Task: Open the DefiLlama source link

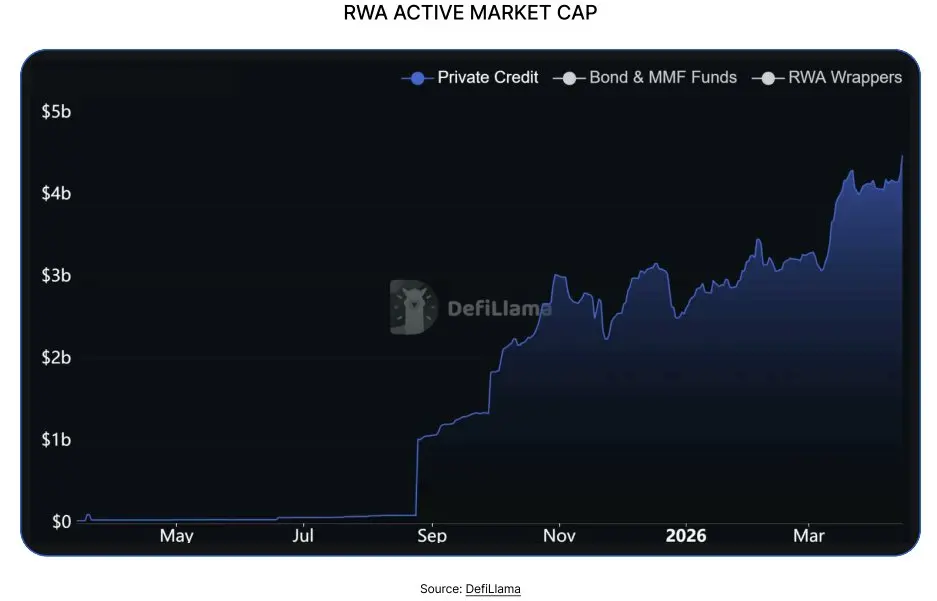Action: 493,589
